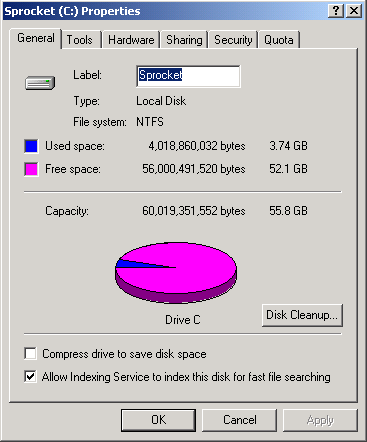Click the Drive C pie chart
The width and height of the screenshot is (367, 442).
click(x=176, y=272)
